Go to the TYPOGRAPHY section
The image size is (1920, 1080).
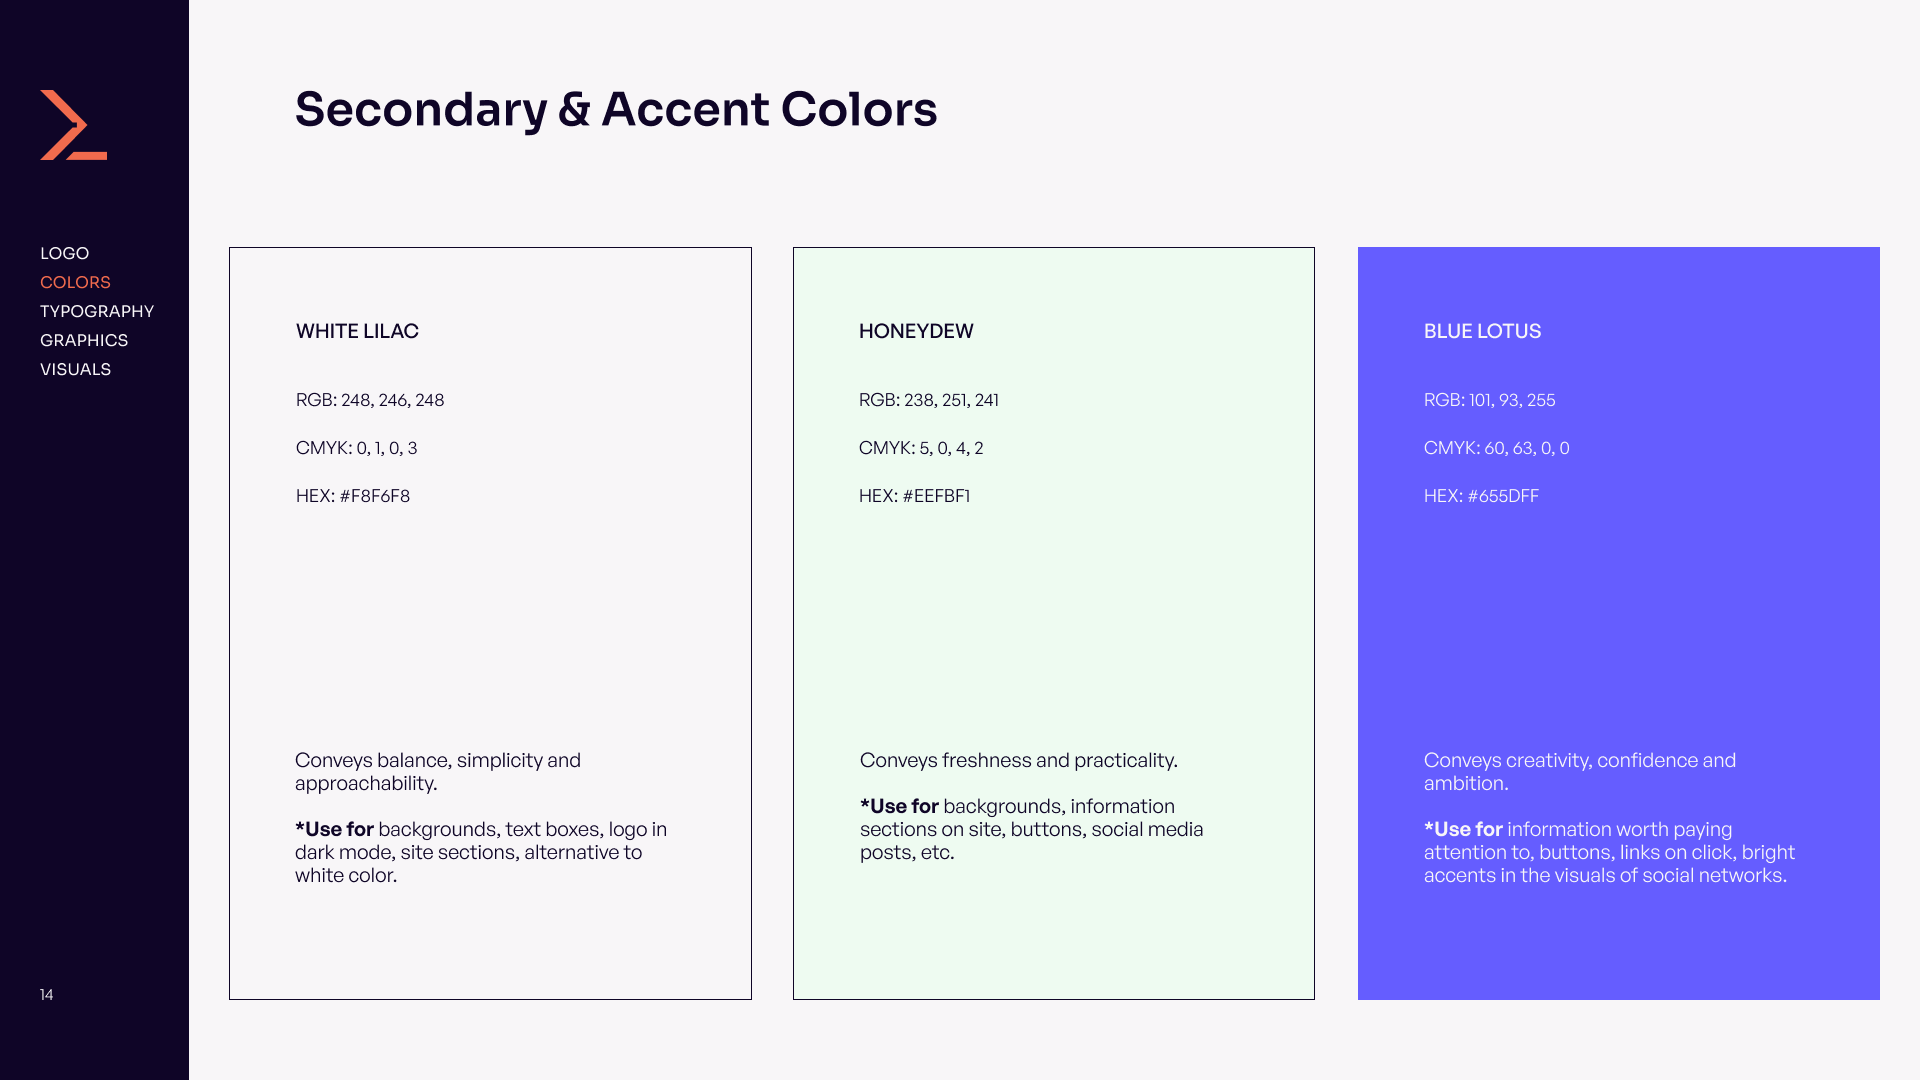[97, 311]
